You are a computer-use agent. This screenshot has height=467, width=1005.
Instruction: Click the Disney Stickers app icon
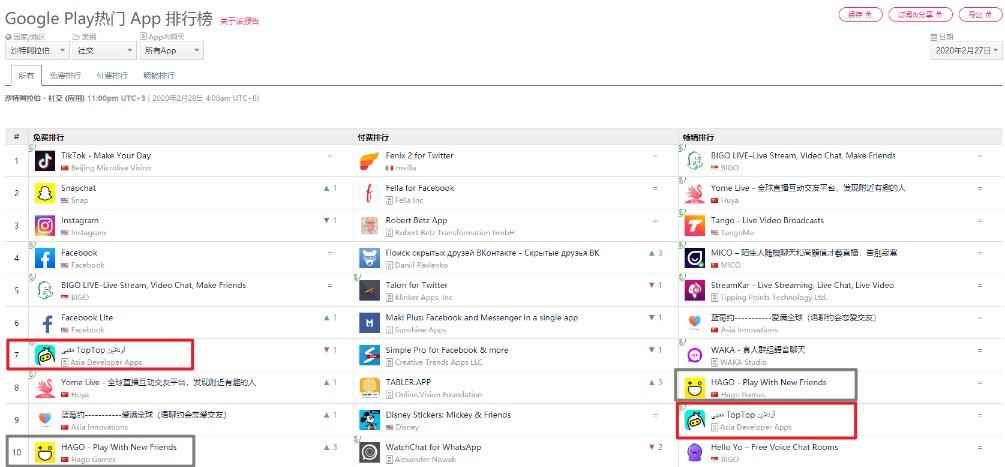point(369,420)
